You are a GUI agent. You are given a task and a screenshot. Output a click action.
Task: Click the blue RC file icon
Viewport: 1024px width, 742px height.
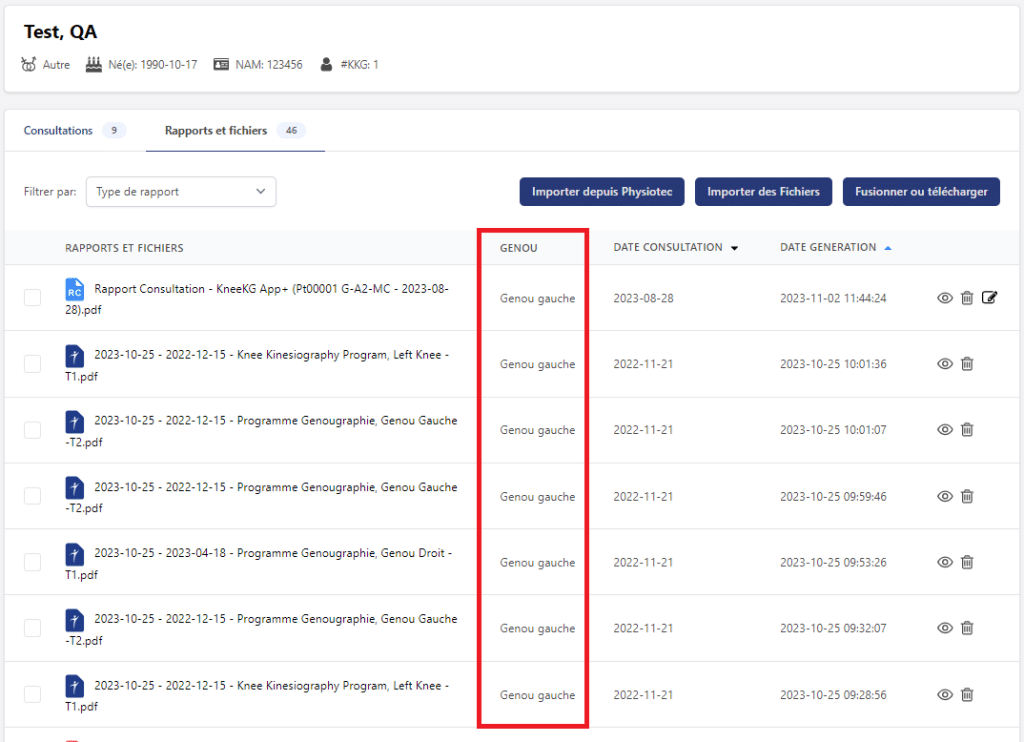(74, 290)
